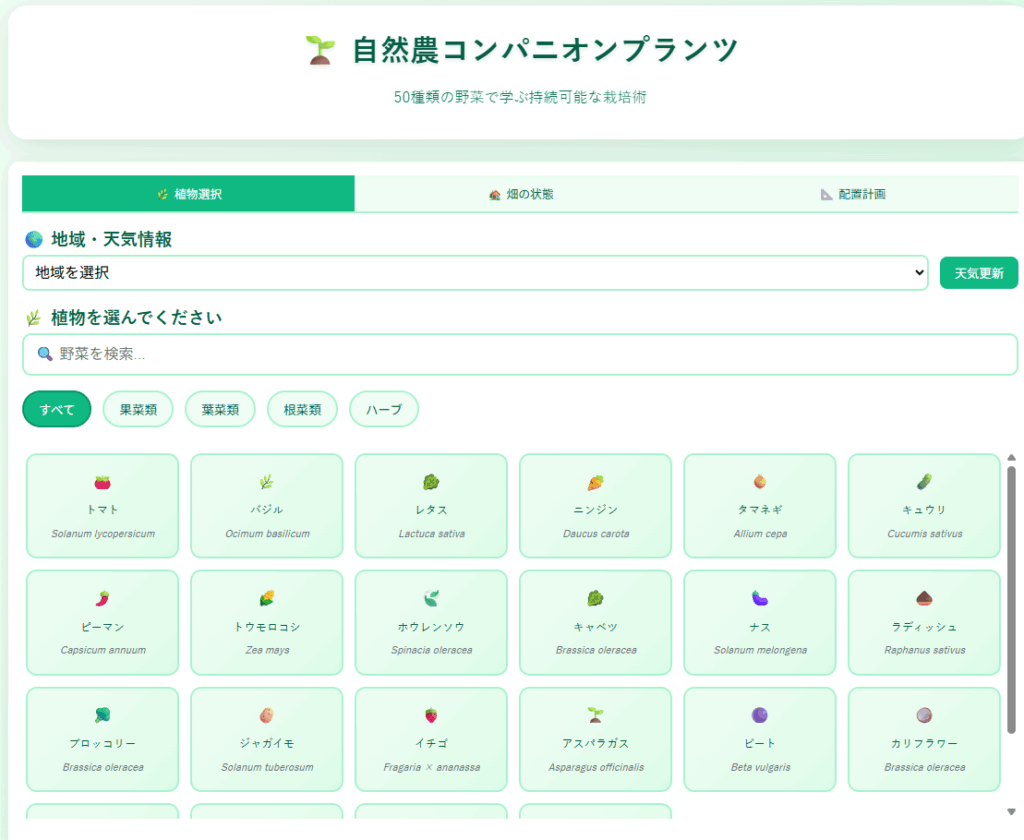Select the 葉菜類 filter button

220,409
